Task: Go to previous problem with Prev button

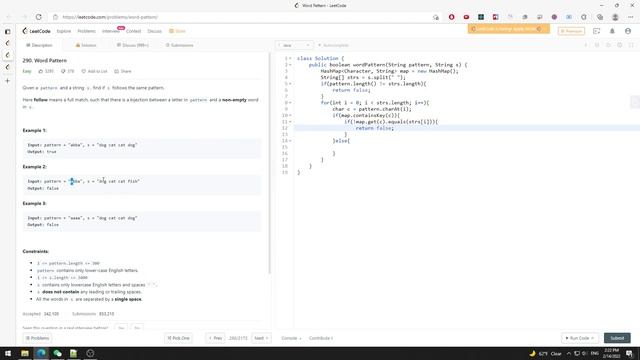Action: (215, 338)
